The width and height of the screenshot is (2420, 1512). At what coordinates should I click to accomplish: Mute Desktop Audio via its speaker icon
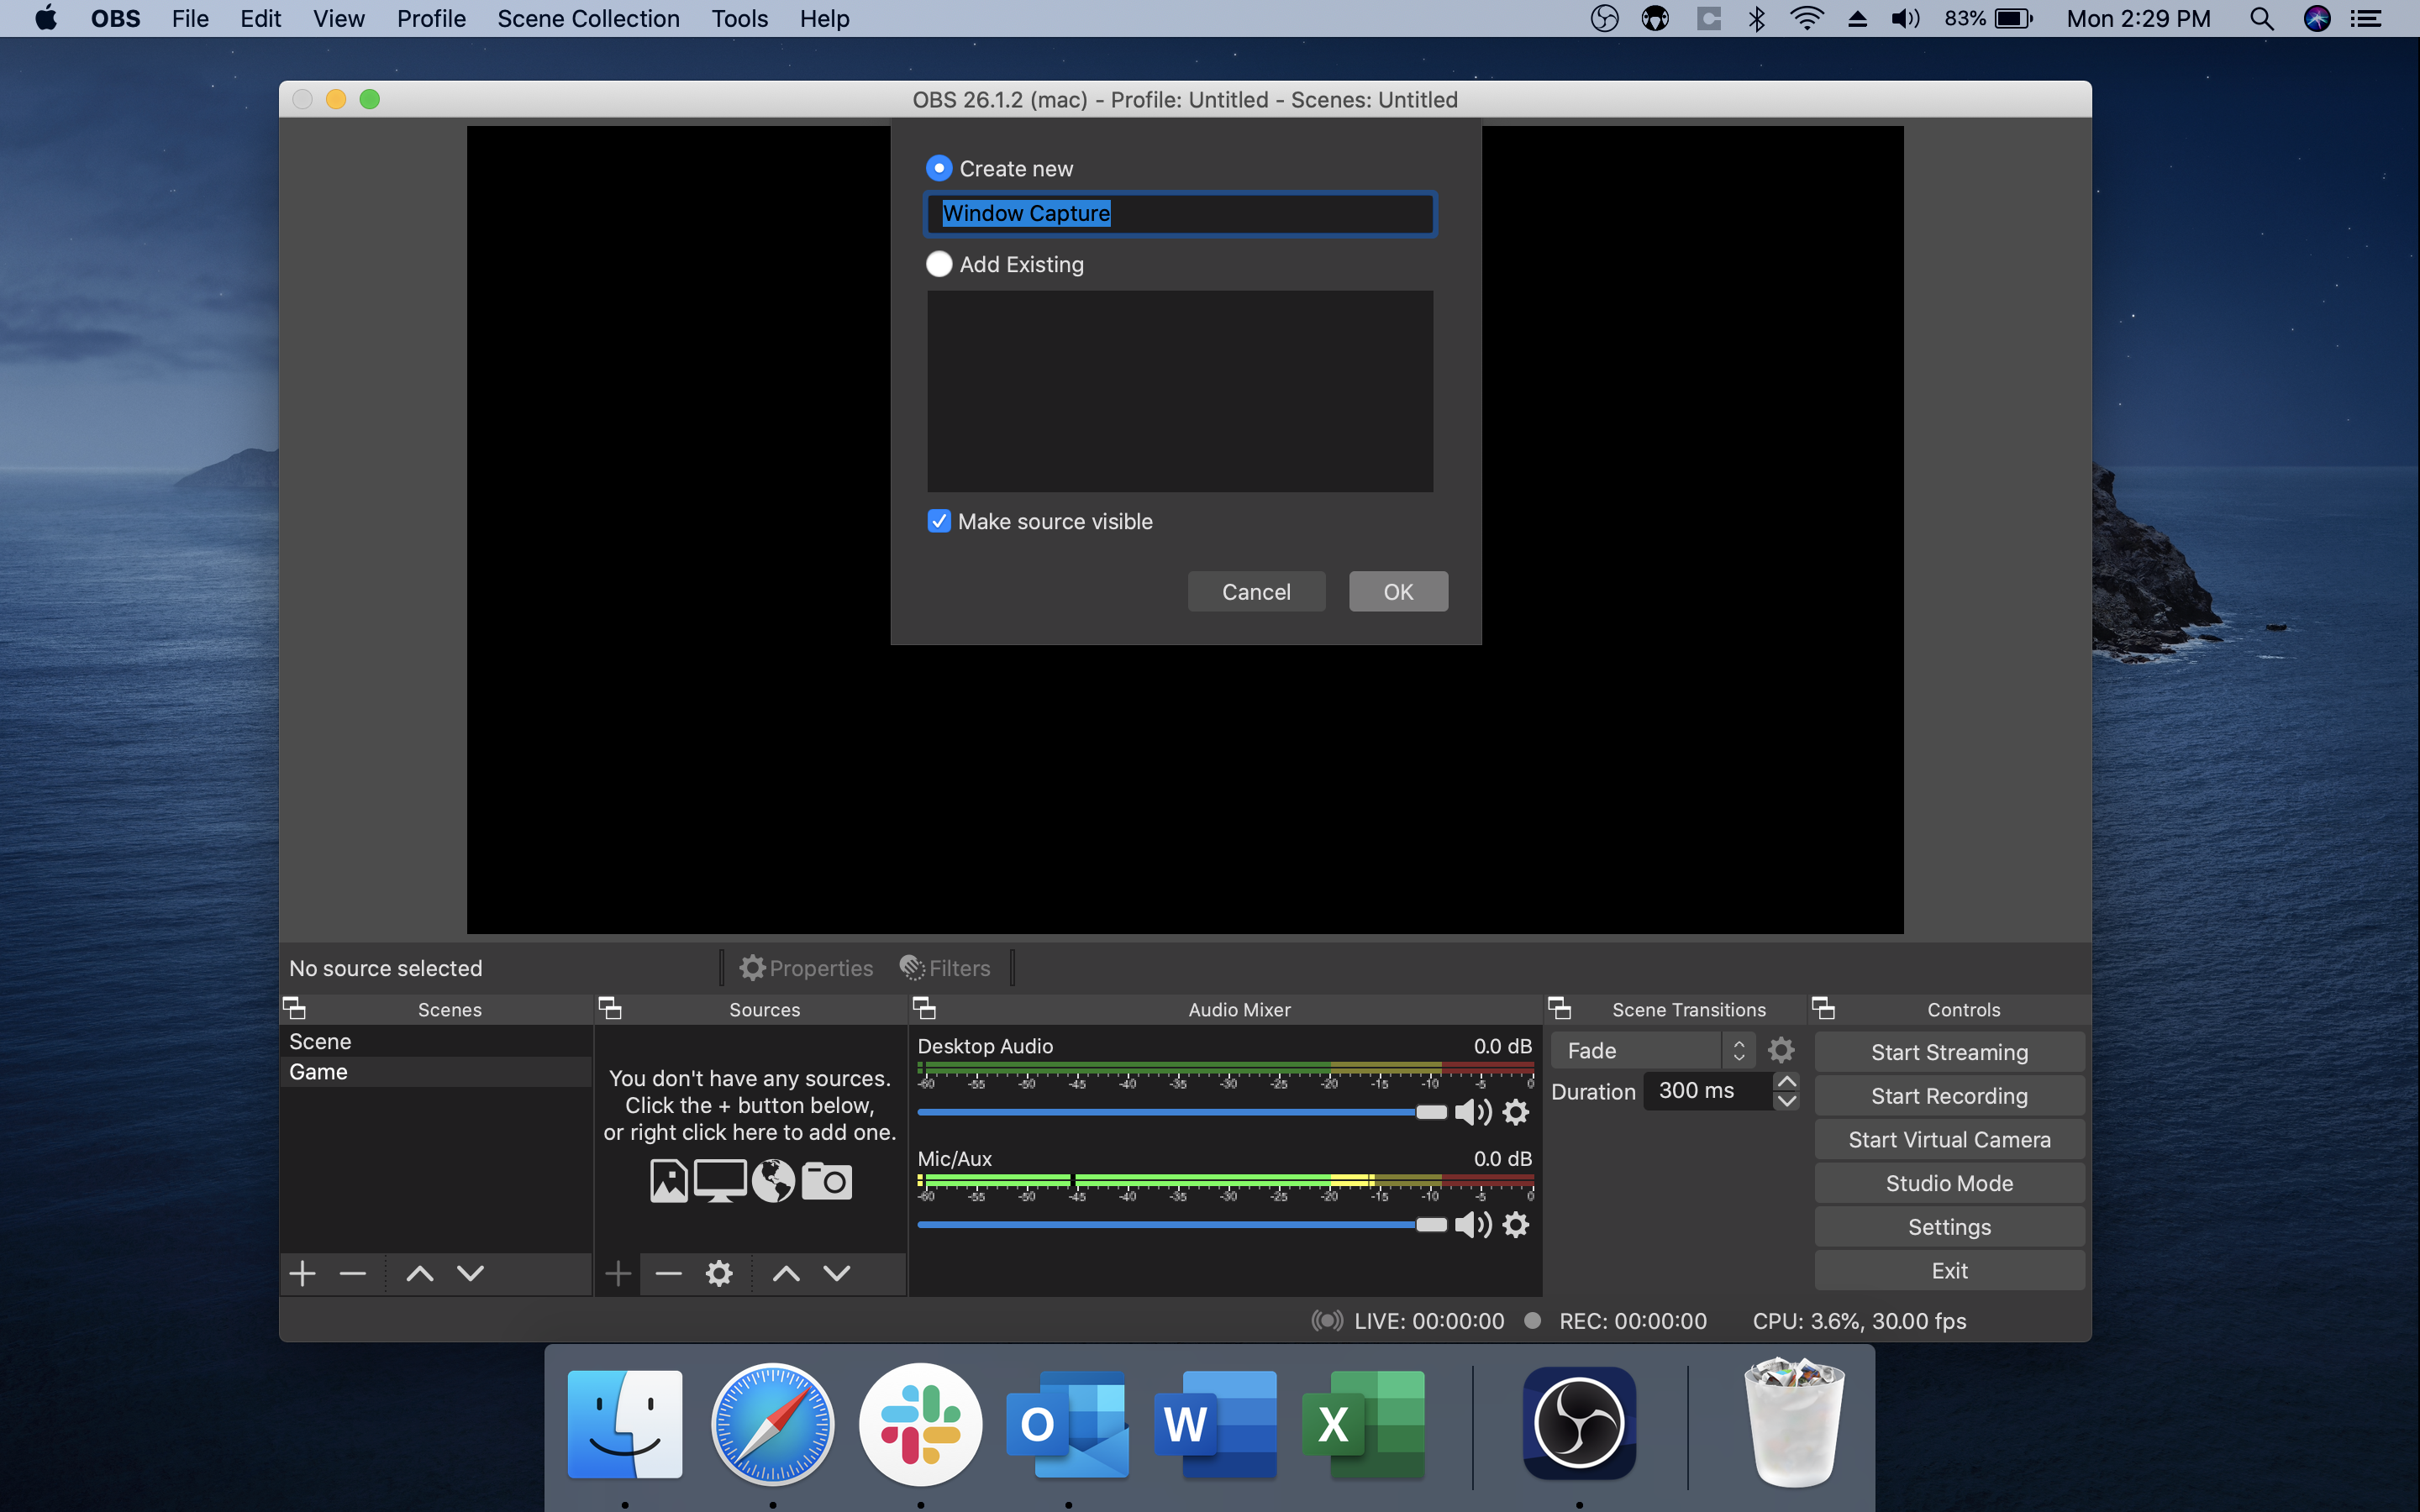pos(1472,1112)
